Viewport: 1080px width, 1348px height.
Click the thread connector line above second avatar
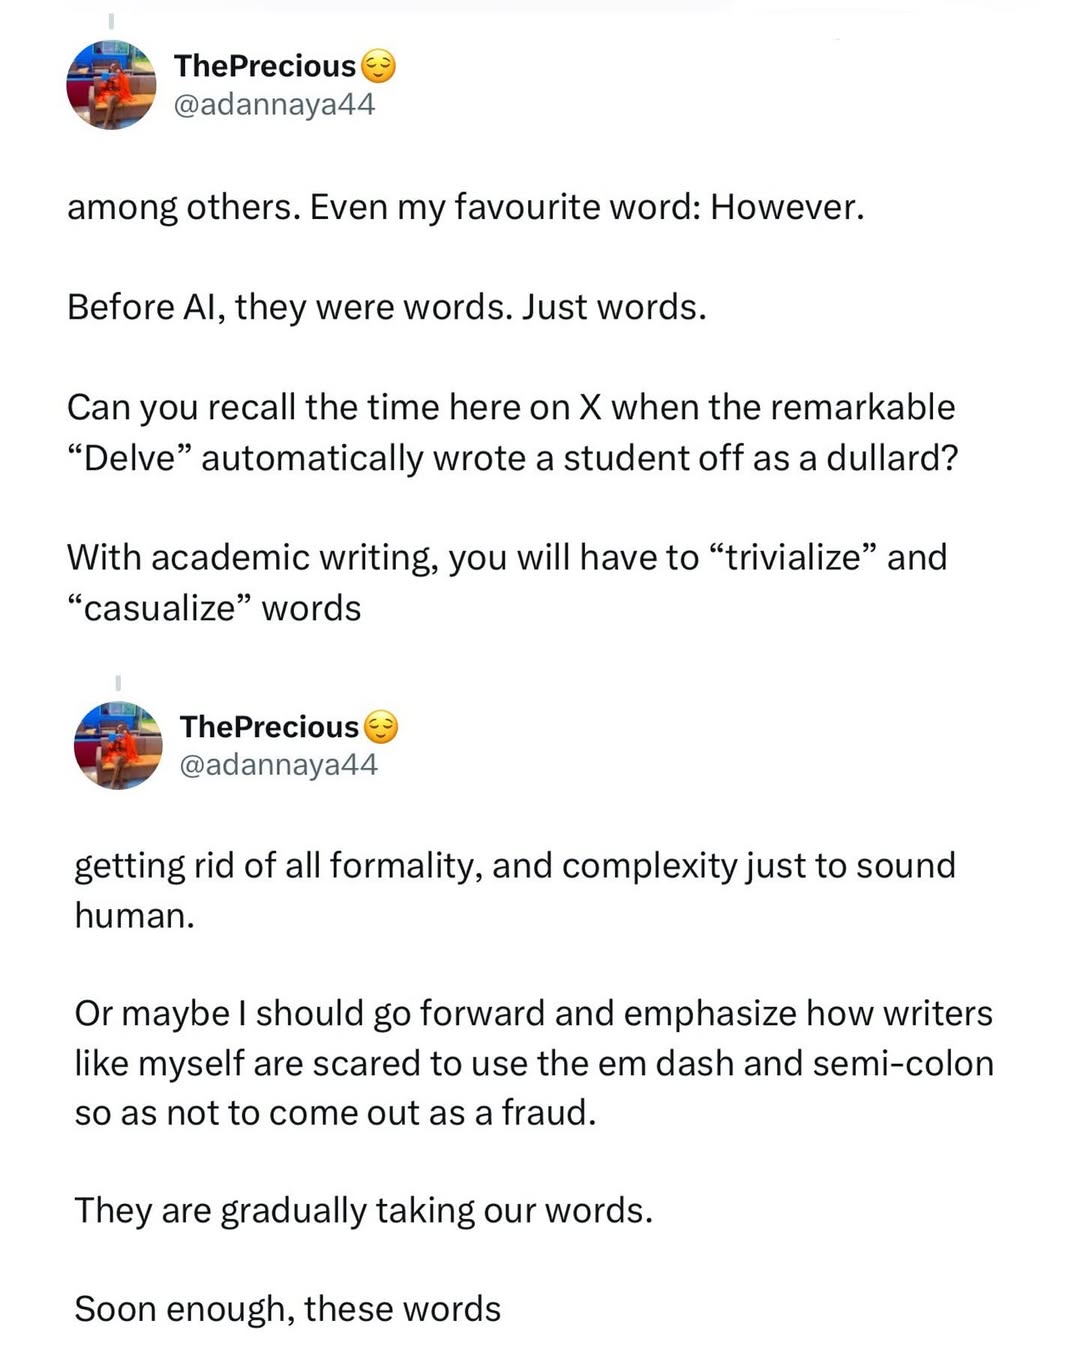click(x=118, y=682)
